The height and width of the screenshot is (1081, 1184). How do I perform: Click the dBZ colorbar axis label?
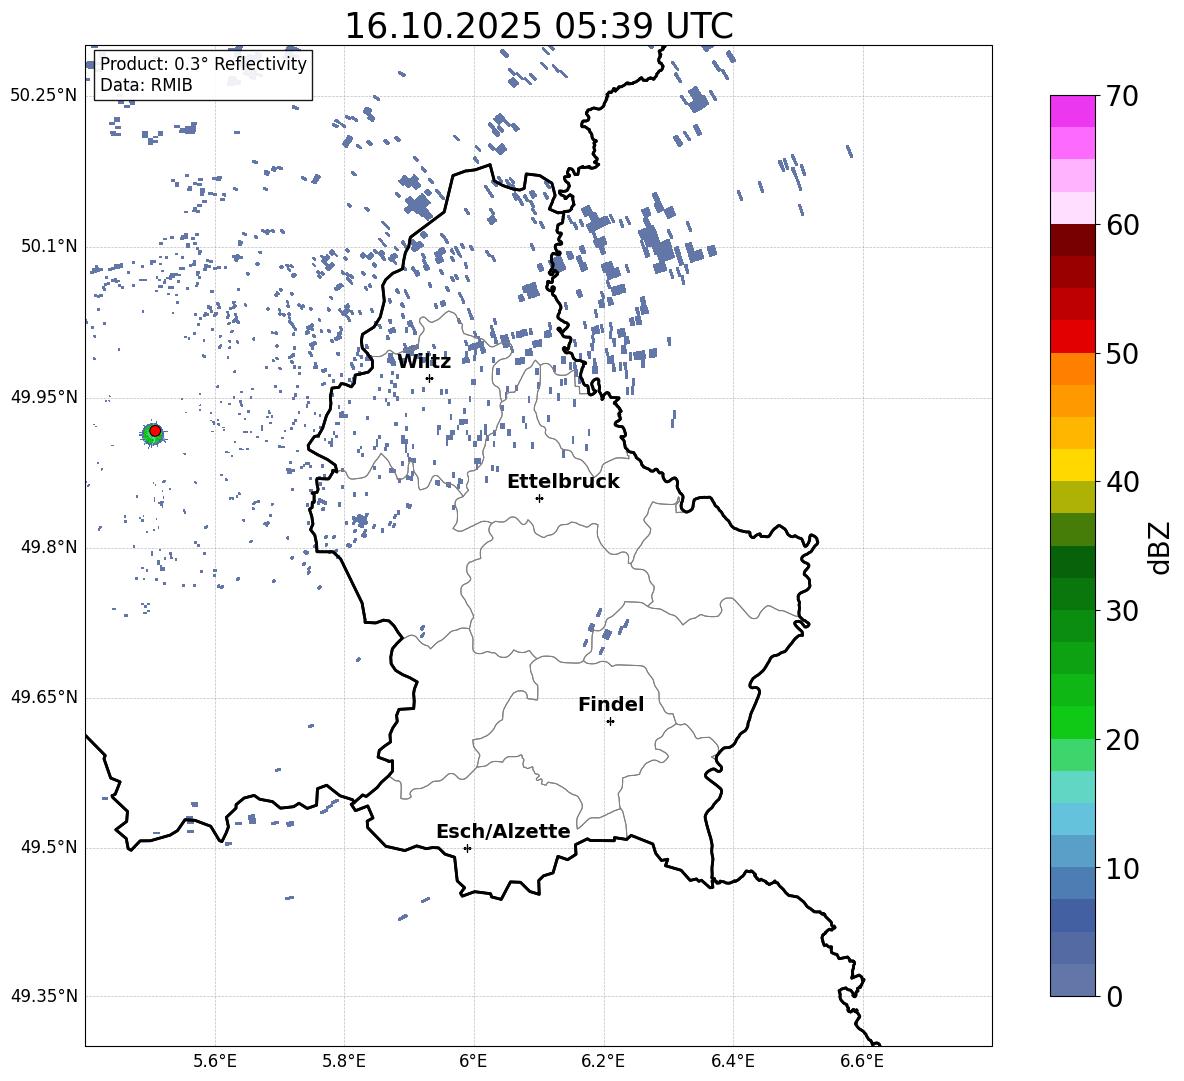1161,547
